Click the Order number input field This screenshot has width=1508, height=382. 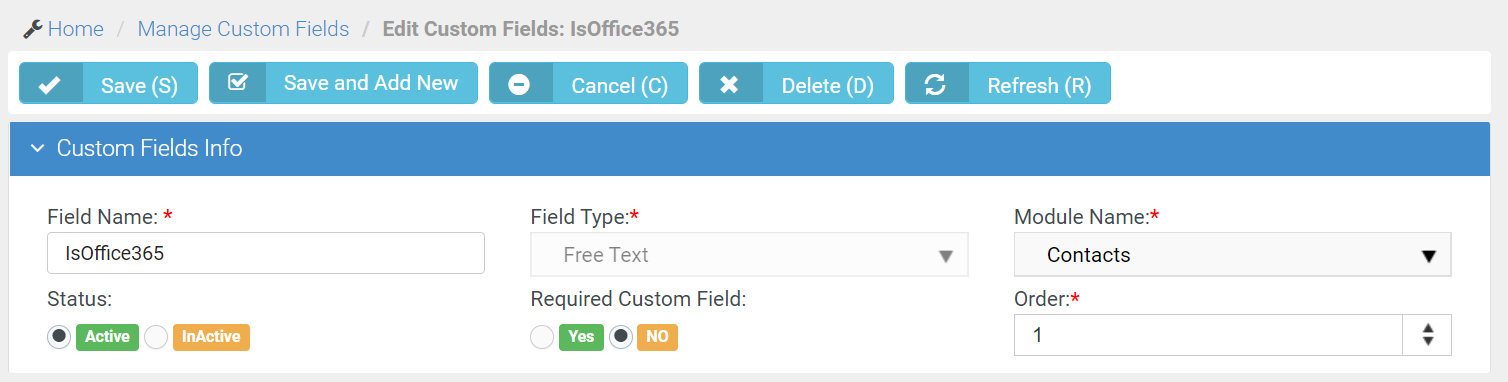[x=1209, y=336]
